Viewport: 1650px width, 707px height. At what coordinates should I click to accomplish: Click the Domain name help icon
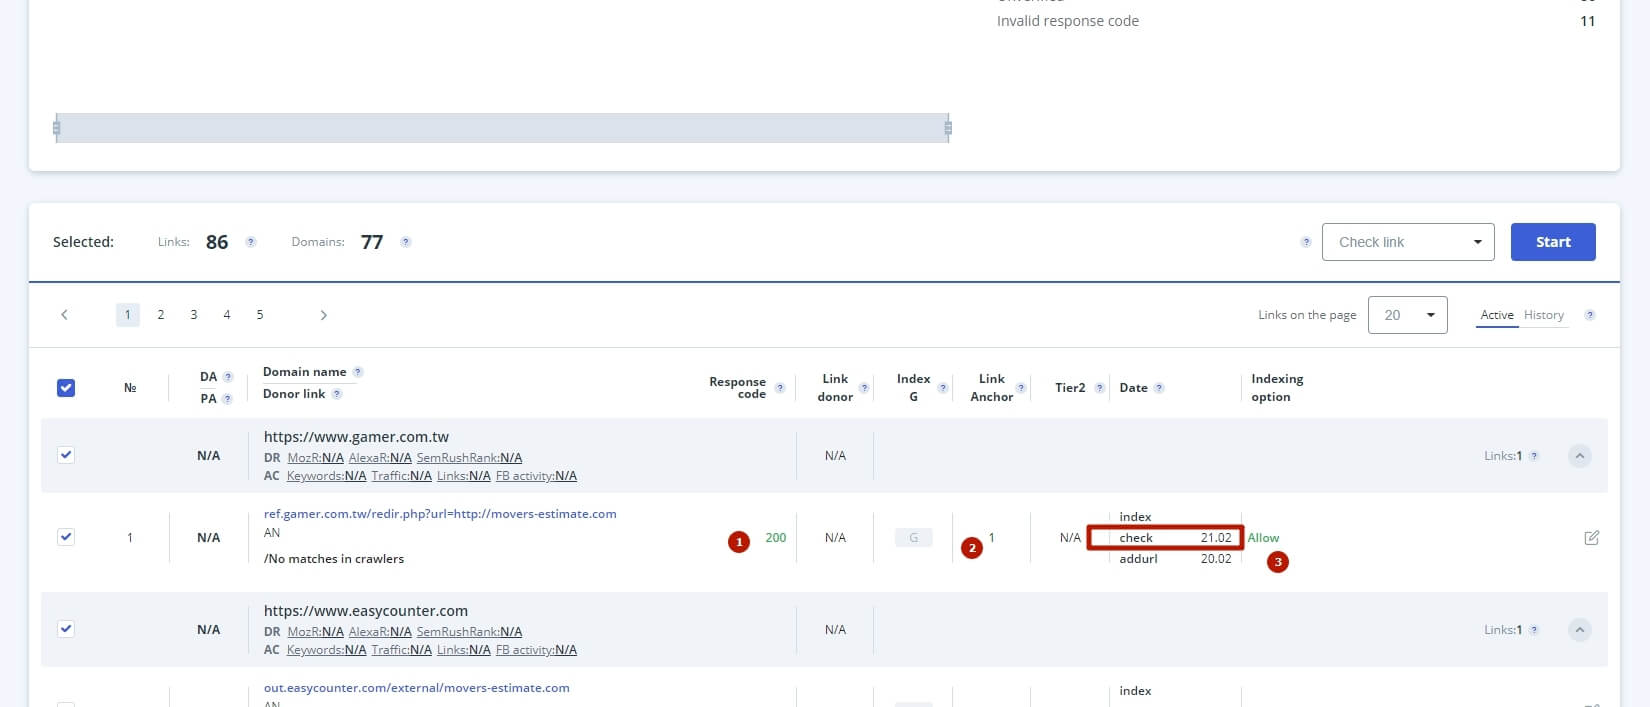(x=358, y=372)
